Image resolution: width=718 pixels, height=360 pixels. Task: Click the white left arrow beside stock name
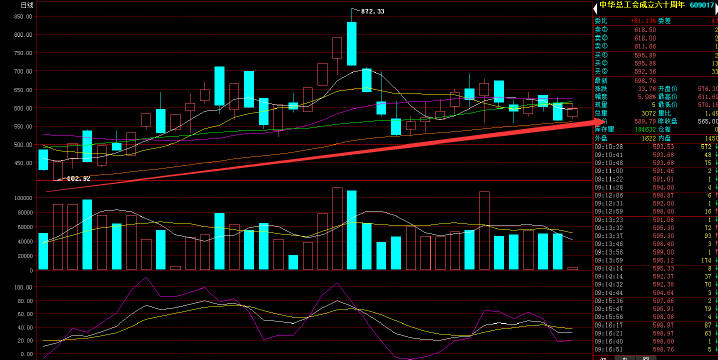pos(595,7)
